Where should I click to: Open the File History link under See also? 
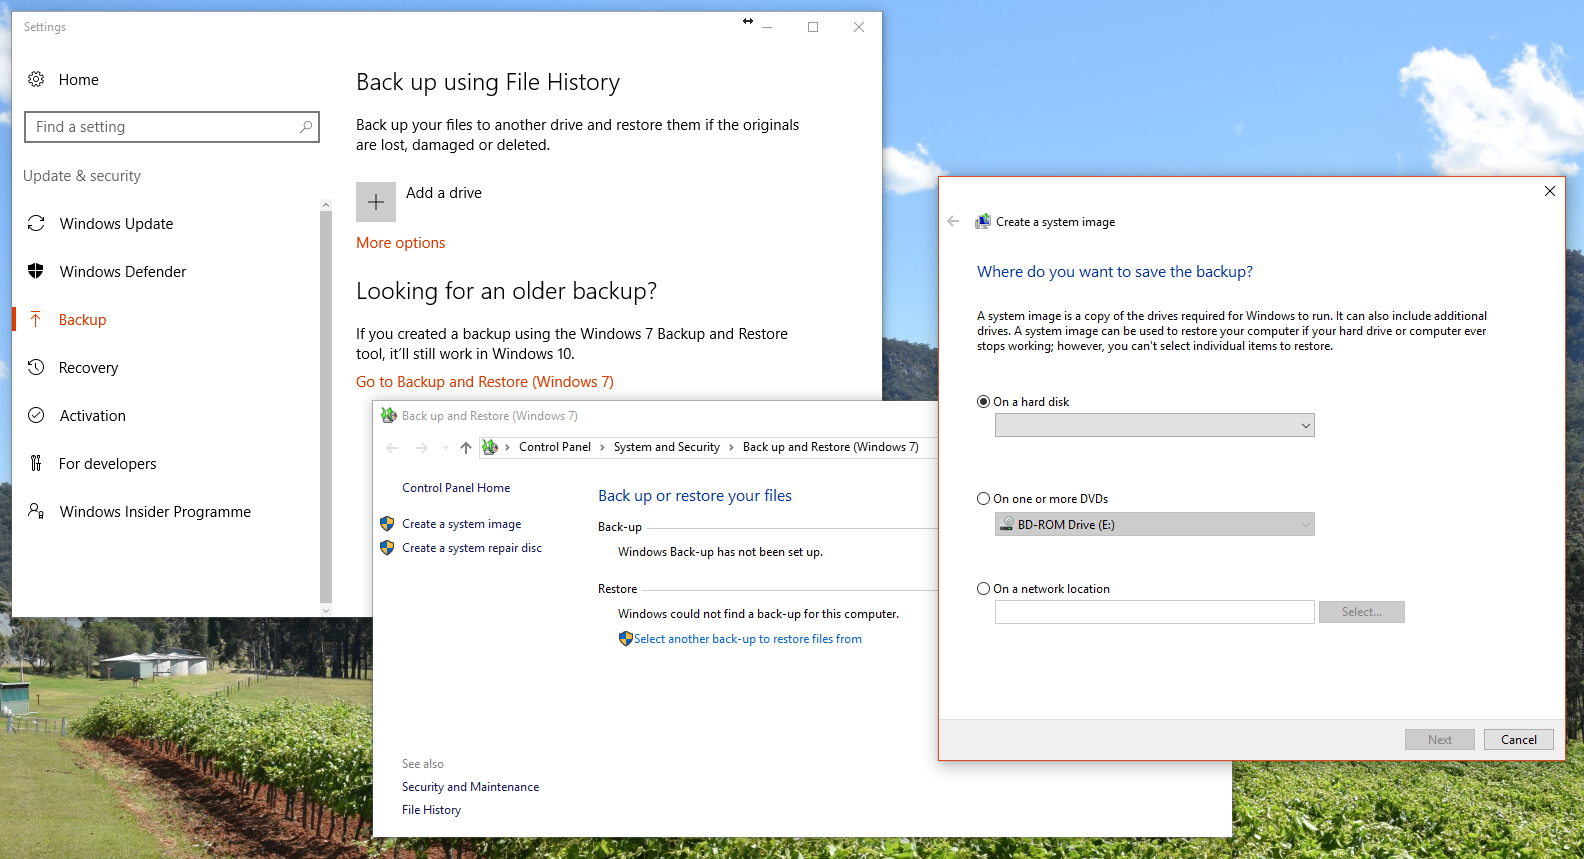431,809
